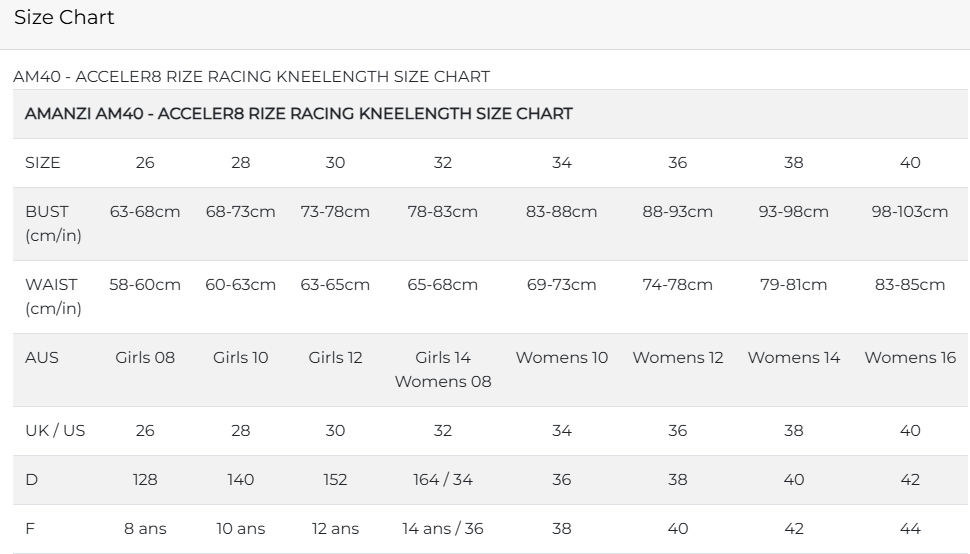The width and height of the screenshot is (970, 554).
Task: Select waist value 63-65cm
Action: pos(335,284)
